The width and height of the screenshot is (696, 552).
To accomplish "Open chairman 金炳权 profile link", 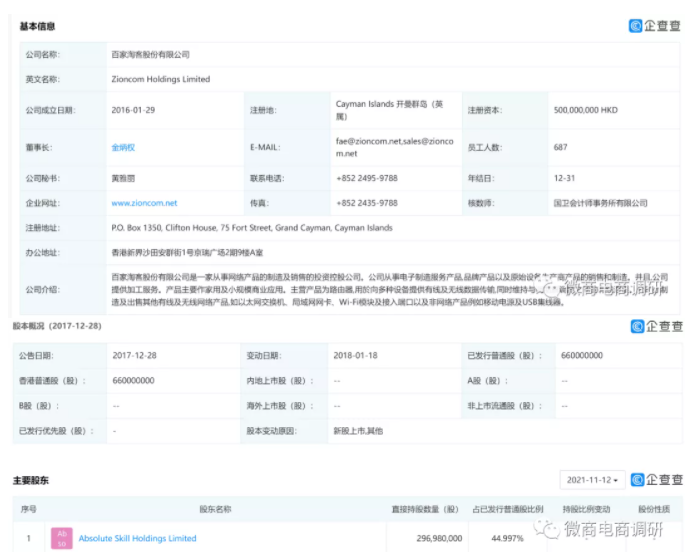I will tap(123, 147).
